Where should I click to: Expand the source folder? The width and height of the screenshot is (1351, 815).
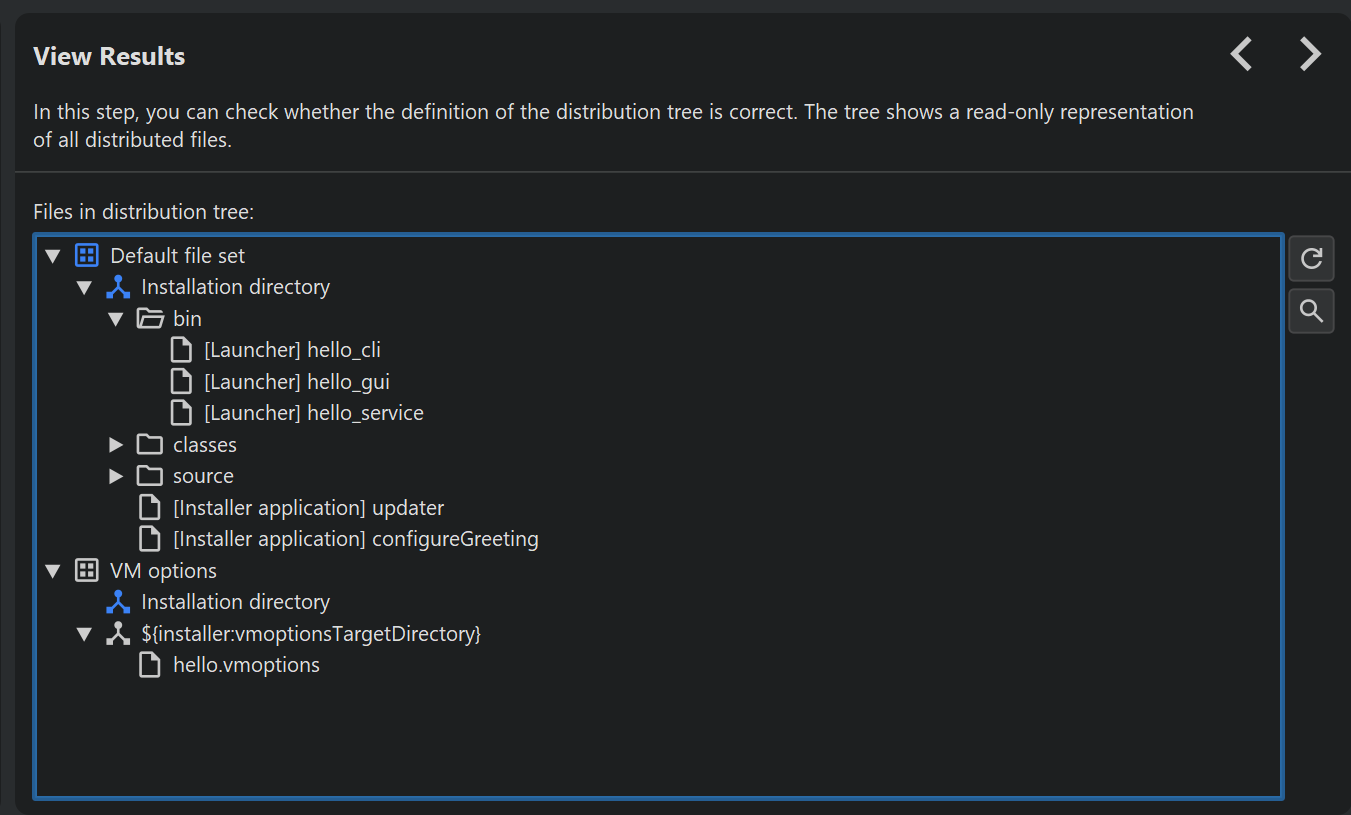pyautogui.click(x=116, y=477)
